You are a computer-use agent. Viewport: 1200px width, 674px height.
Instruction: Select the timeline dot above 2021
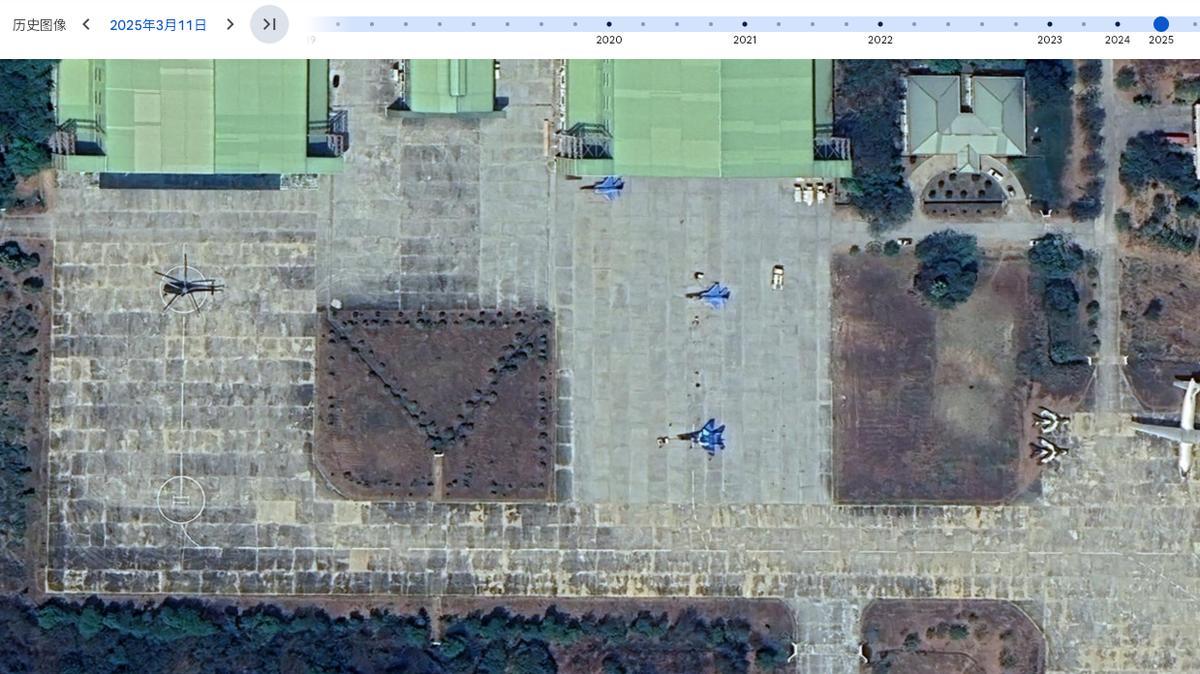(x=745, y=24)
